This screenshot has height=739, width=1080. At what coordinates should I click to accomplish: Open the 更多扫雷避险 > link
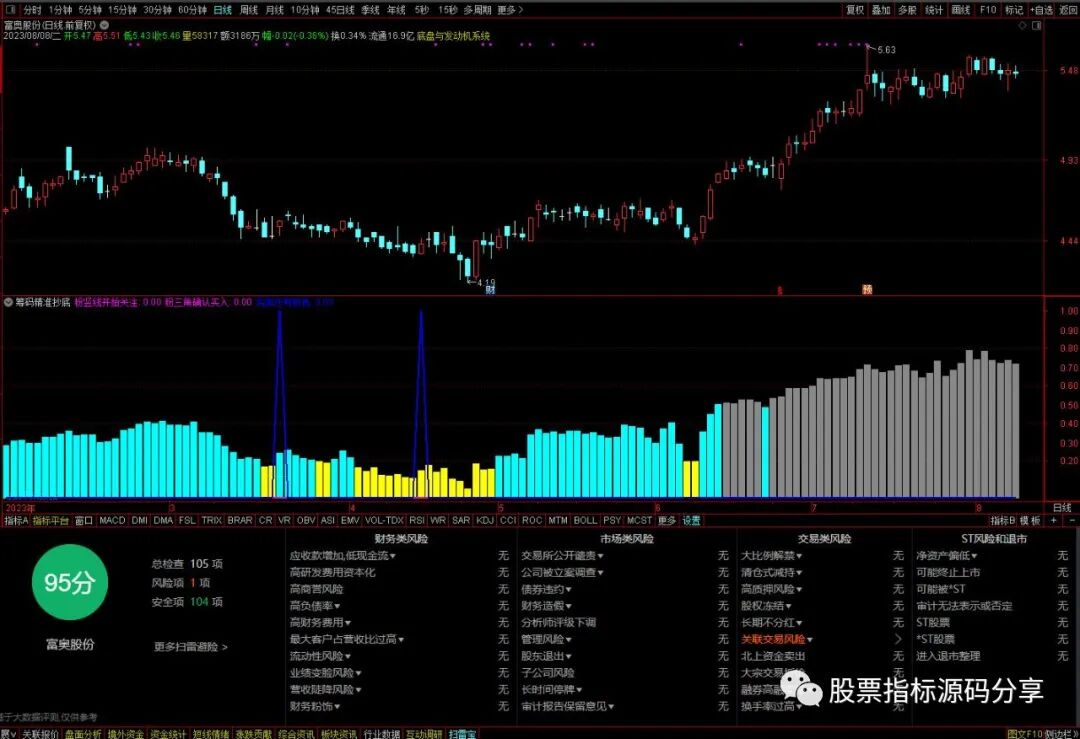(191, 647)
